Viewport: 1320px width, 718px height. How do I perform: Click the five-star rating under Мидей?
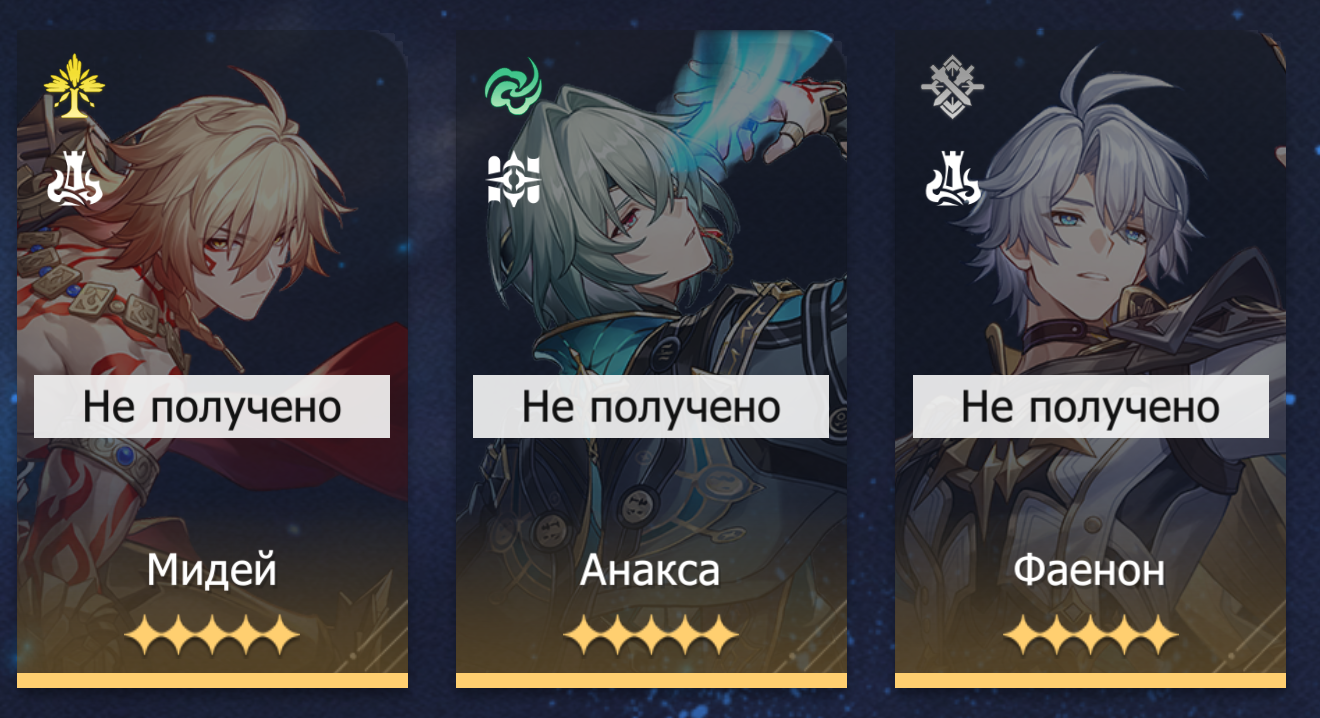[212, 635]
